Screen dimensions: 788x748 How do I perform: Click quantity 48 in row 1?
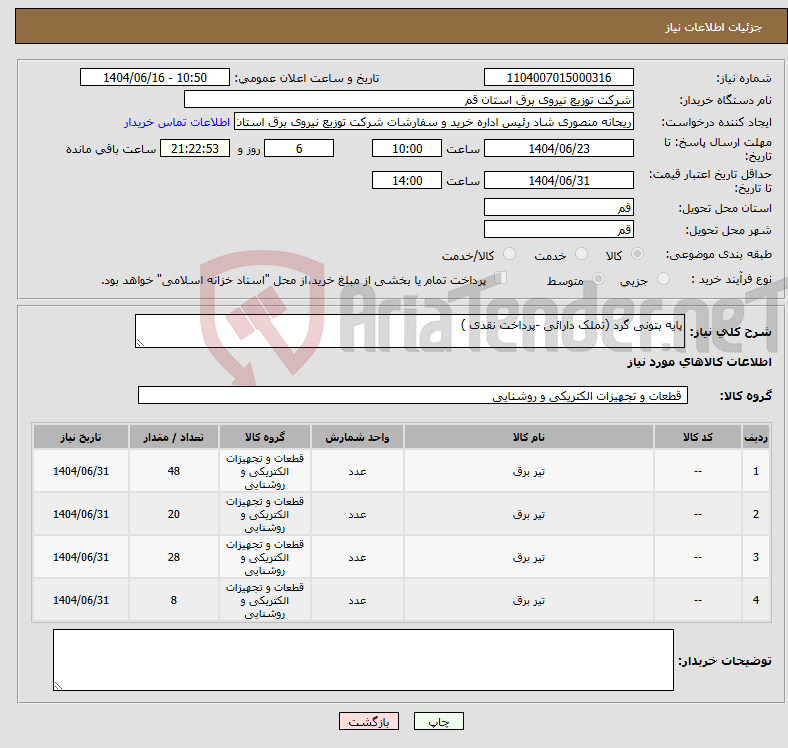point(173,471)
